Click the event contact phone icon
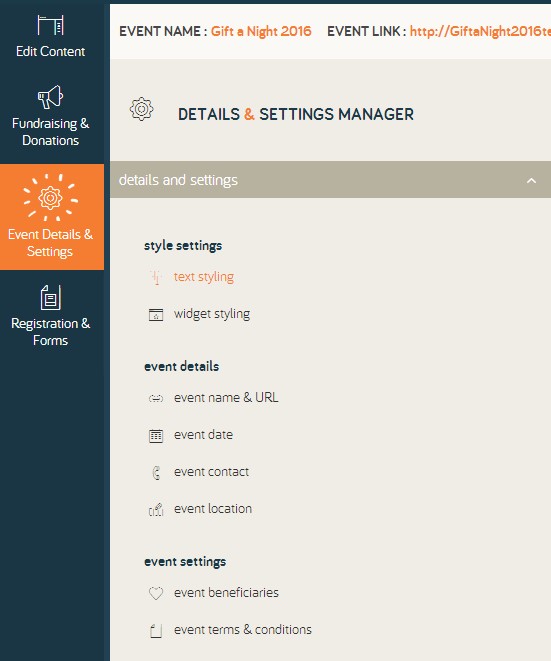This screenshot has height=661, width=551. click(156, 473)
